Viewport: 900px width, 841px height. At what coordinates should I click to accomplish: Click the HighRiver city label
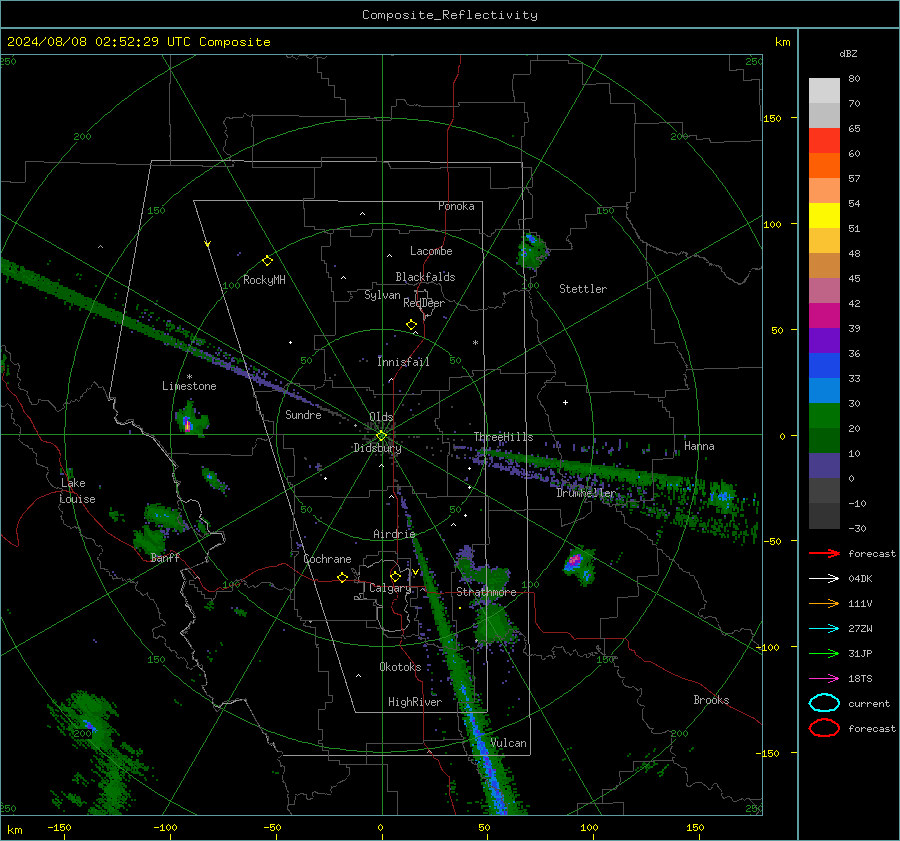(415, 702)
